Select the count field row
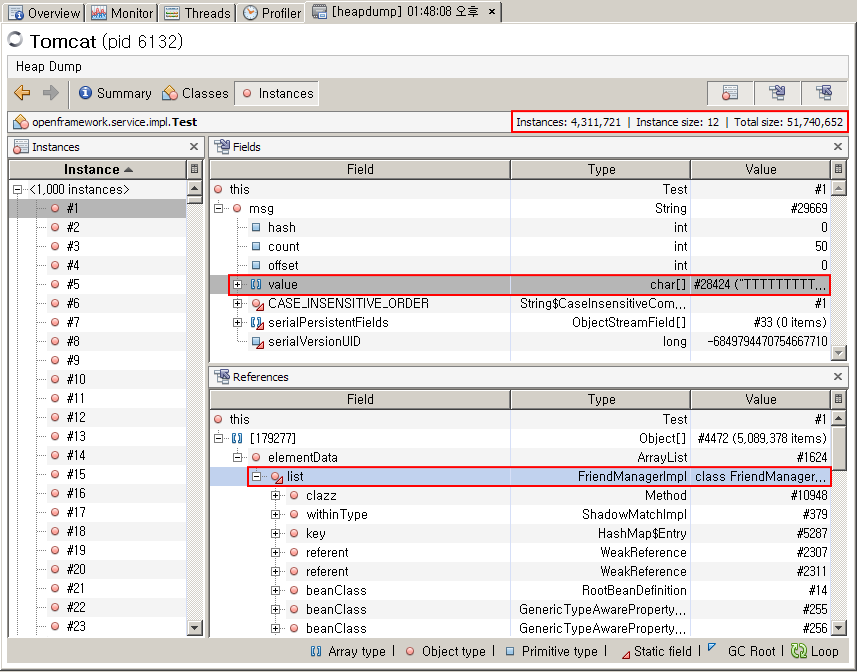Screen dimensions: 857x672 pyautogui.click(x=520, y=246)
